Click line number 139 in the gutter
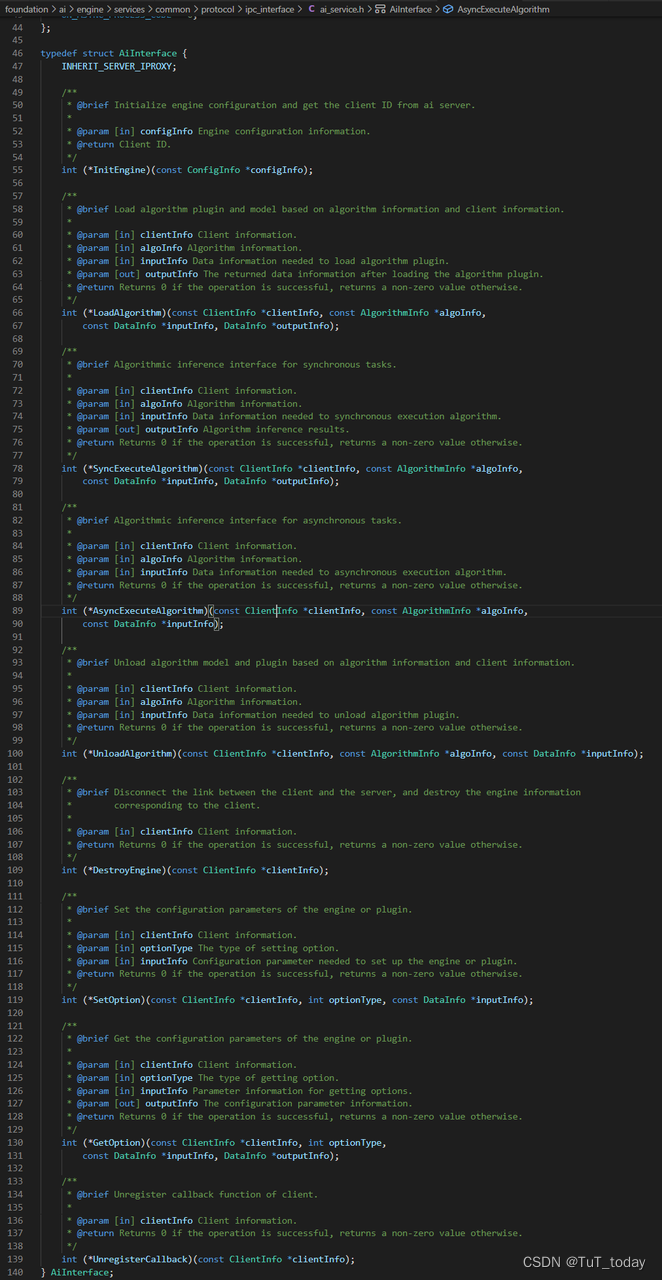Screen dimensions: 662x1280 pos(15,1260)
